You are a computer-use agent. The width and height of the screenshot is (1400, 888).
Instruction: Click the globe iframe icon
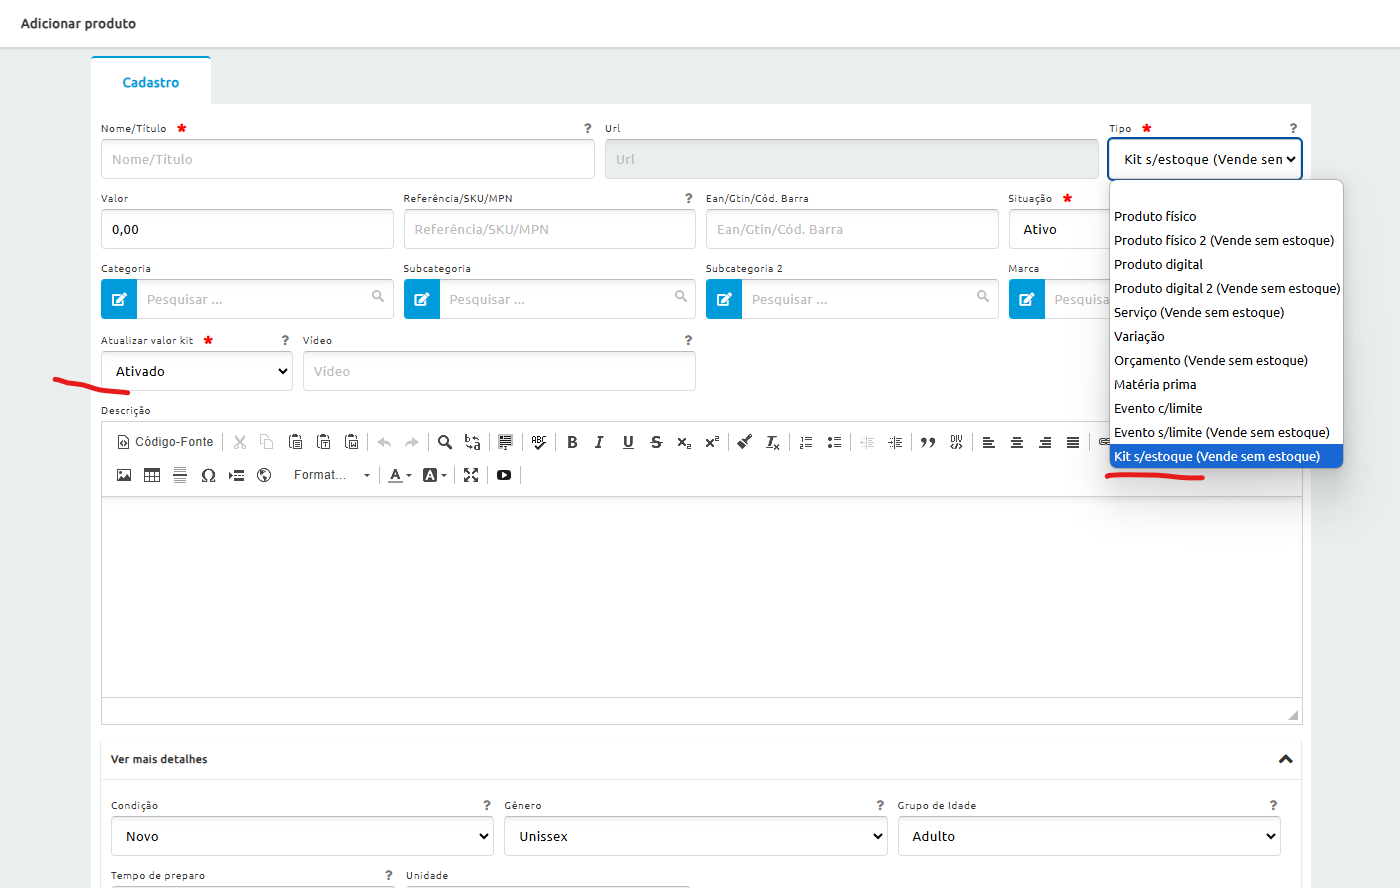(264, 475)
